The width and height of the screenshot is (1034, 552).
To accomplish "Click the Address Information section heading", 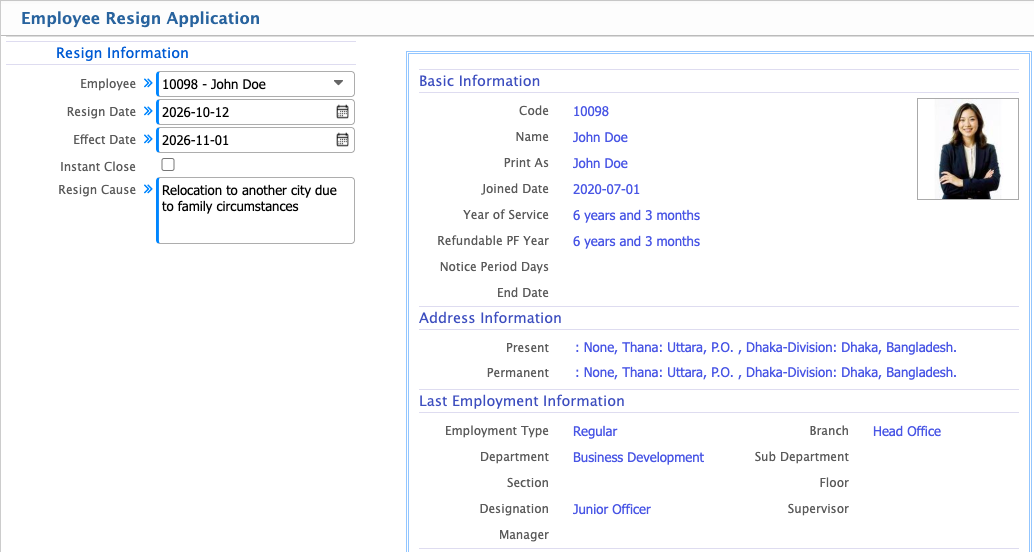I will [x=490, y=318].
